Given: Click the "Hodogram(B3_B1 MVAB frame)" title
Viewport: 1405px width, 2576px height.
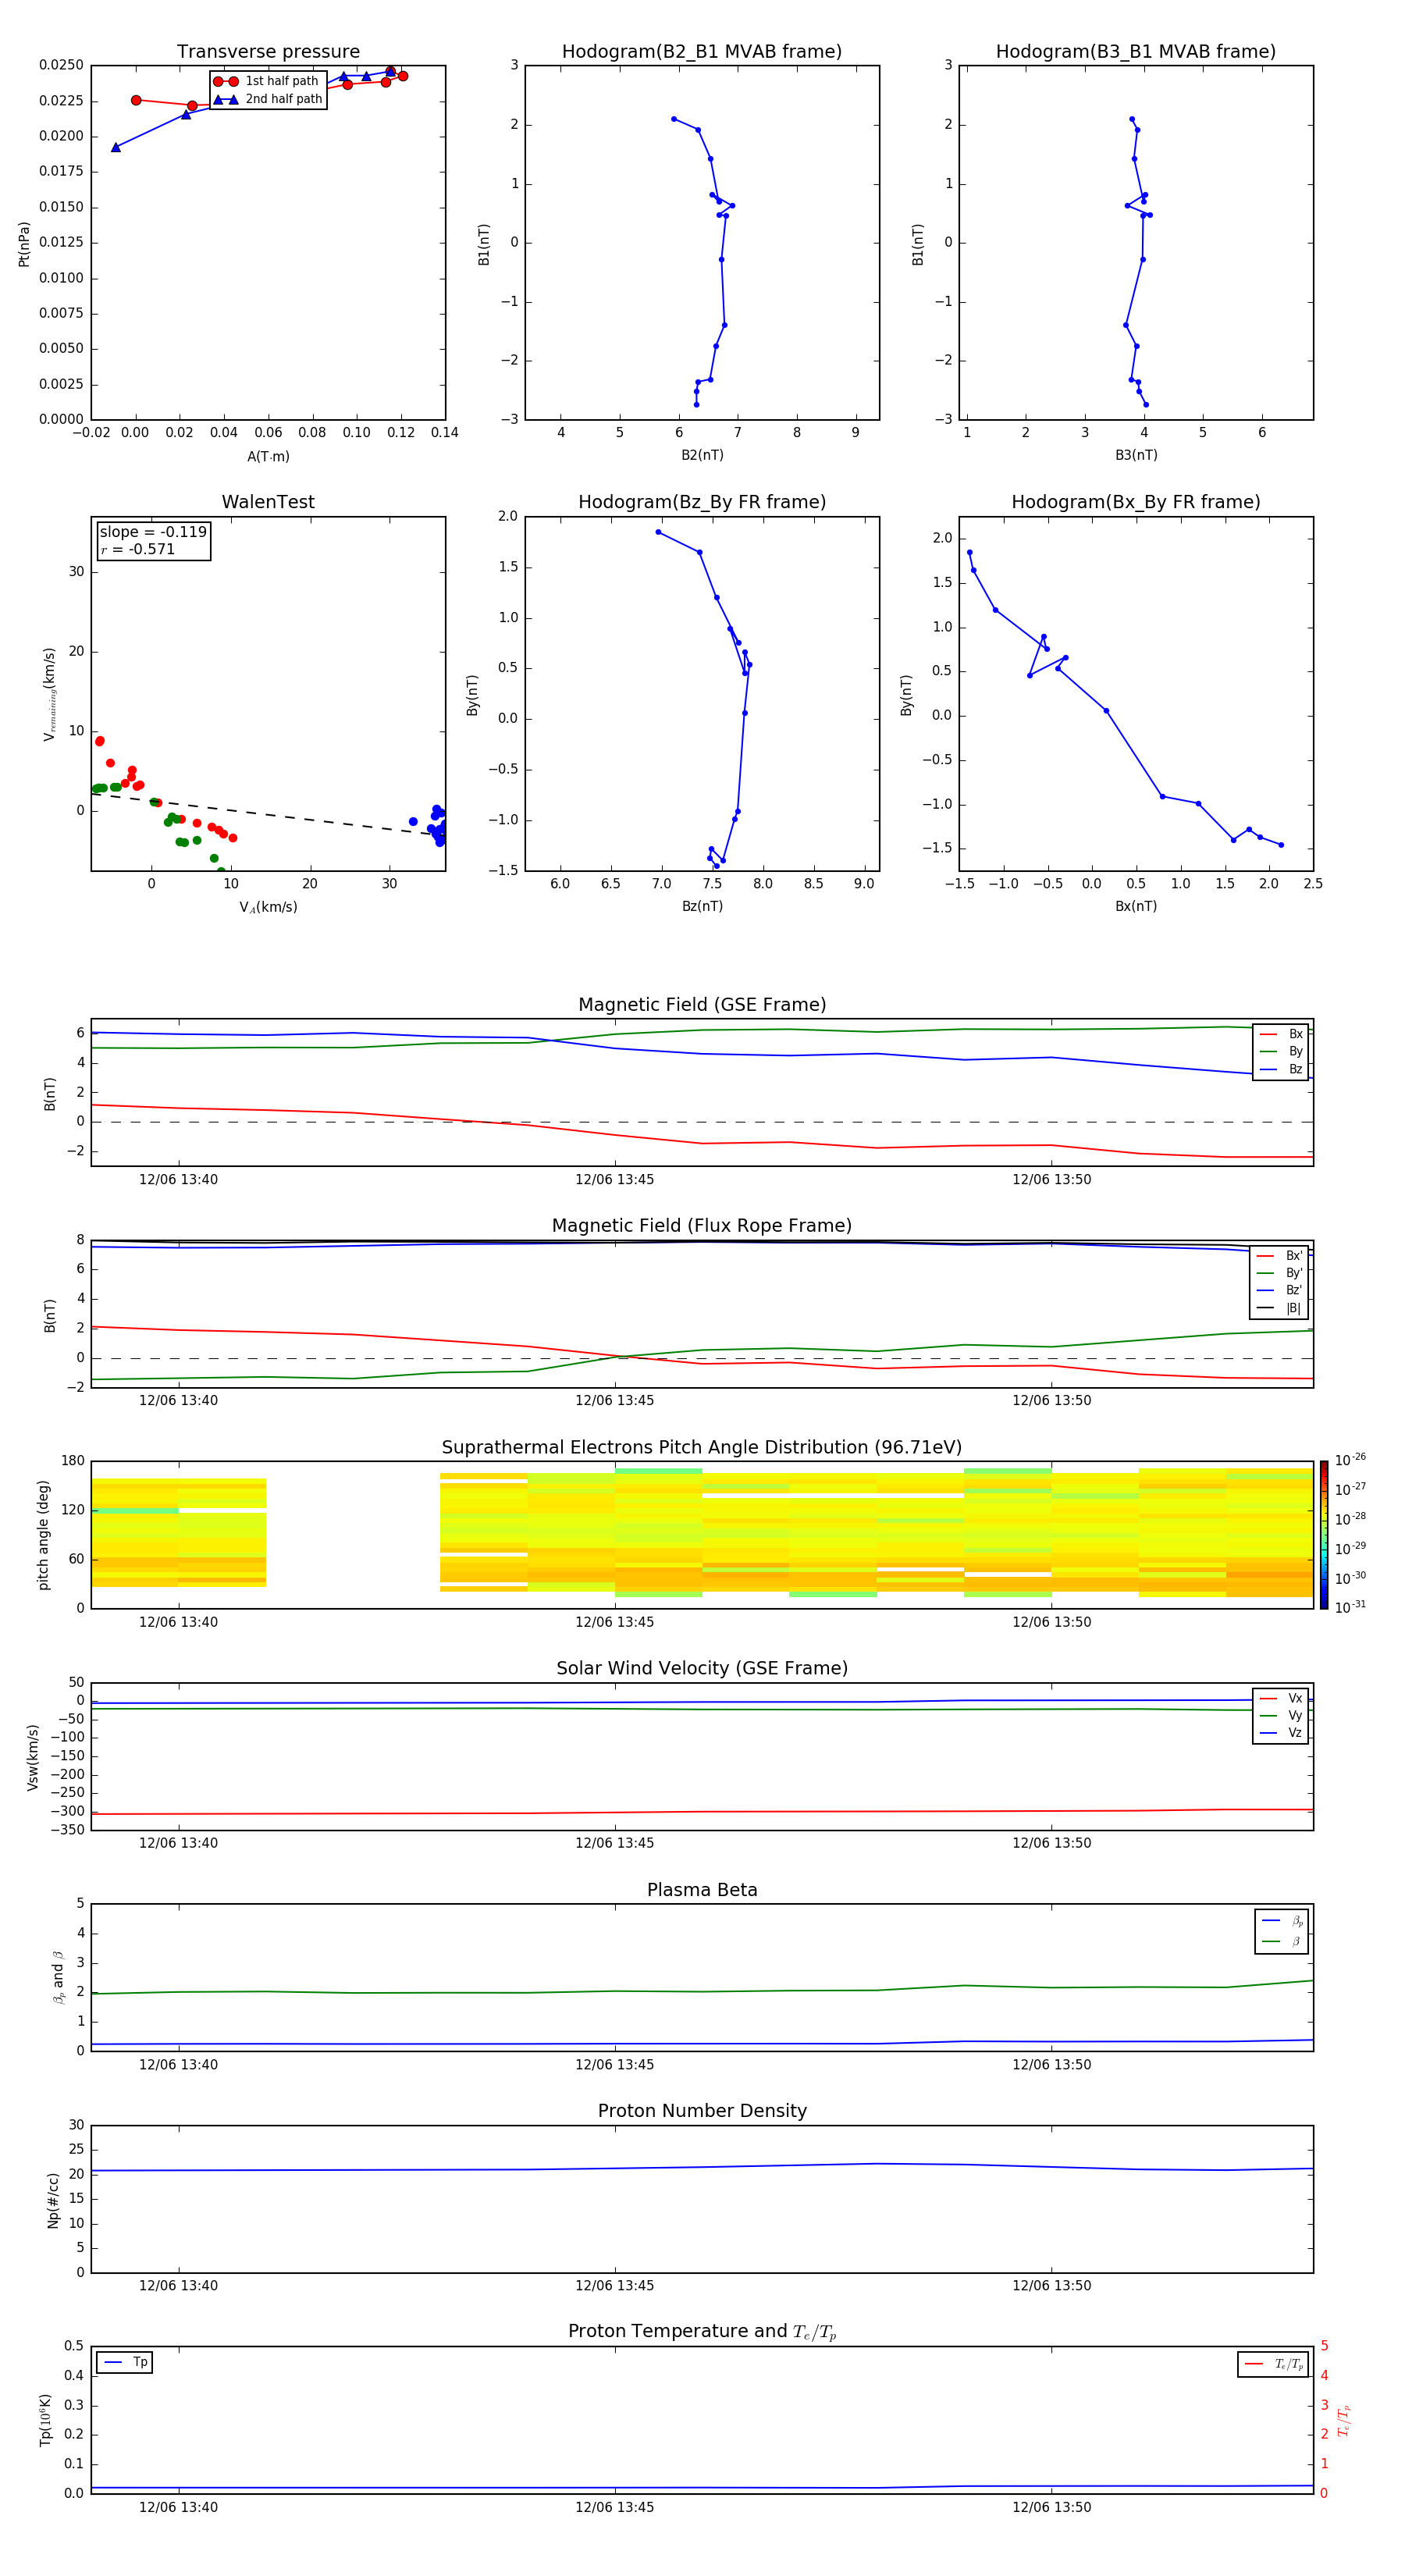Looking at the screenshot, I should pos(1136,52).
